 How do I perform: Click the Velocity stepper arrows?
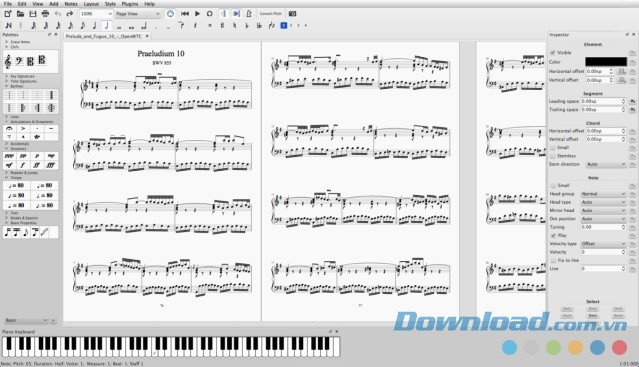pos(624,252)
